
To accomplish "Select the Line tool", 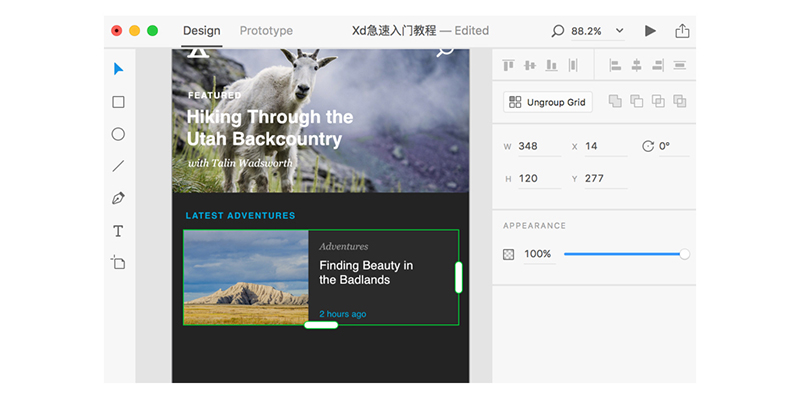I will (118, 166).
